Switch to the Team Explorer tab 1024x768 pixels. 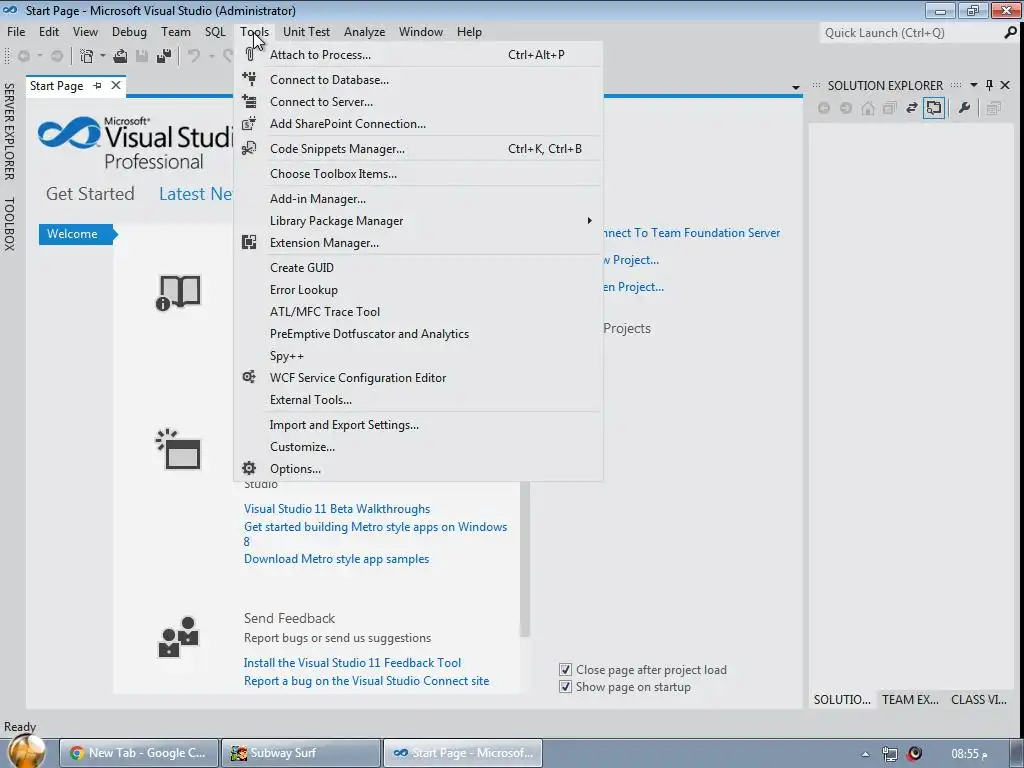pos(910,699)
